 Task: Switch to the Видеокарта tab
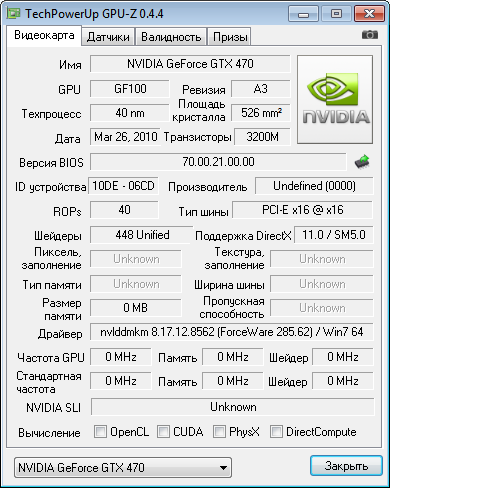44,35
